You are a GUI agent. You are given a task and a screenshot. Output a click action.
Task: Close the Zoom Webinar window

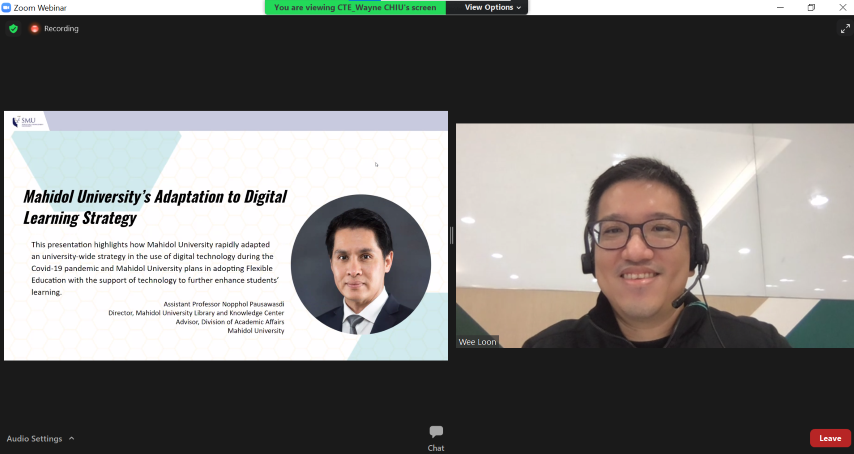tap(840, 7)
